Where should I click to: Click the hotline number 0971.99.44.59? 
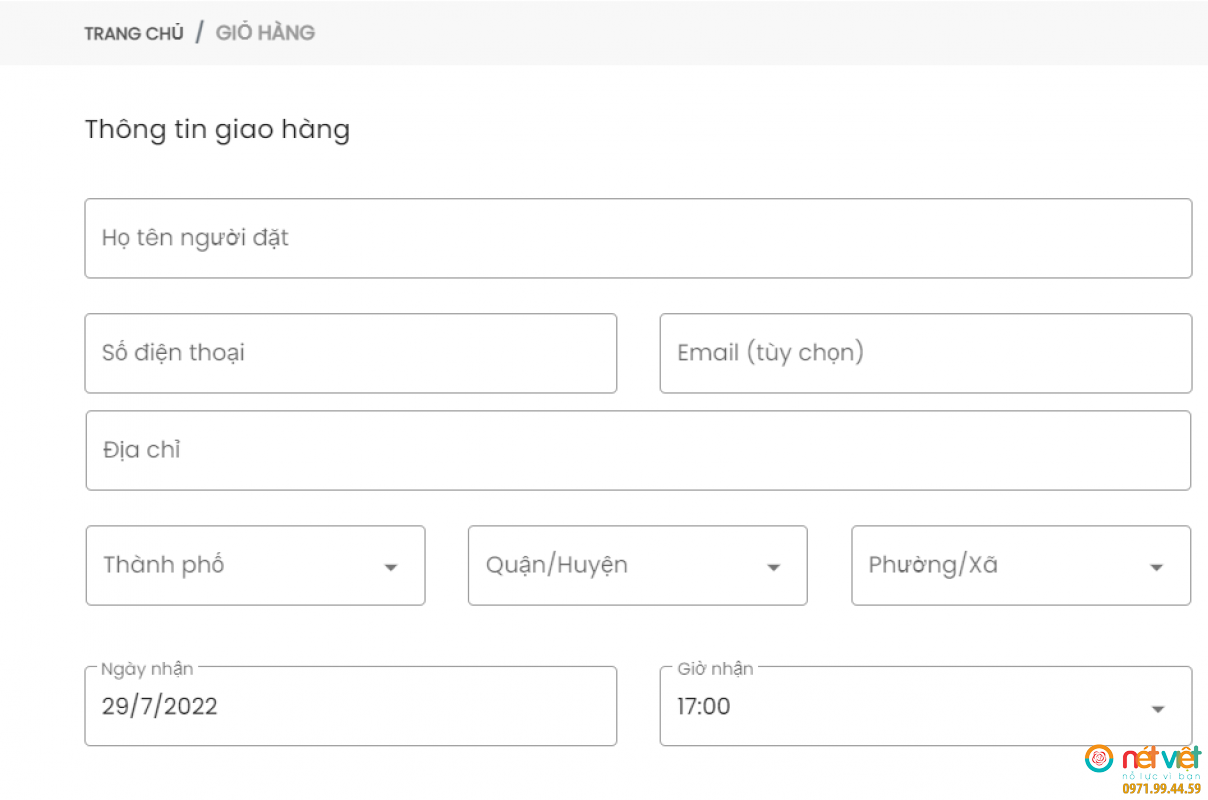(1160, 789)
